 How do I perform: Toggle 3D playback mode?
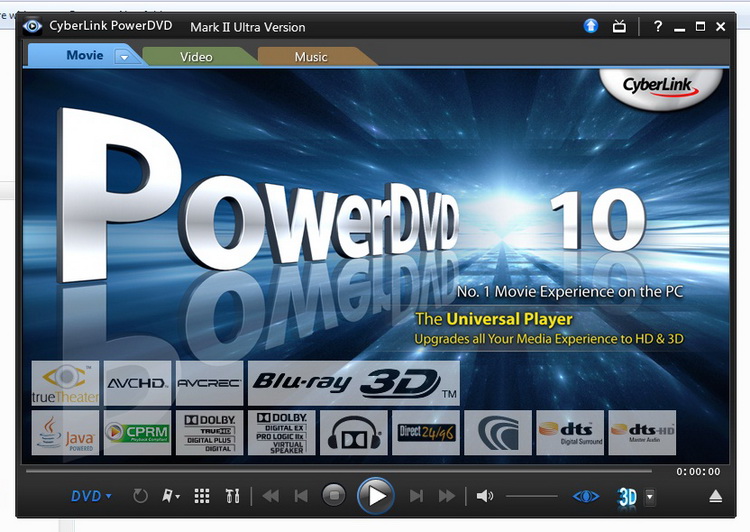[x=627, y=497]
